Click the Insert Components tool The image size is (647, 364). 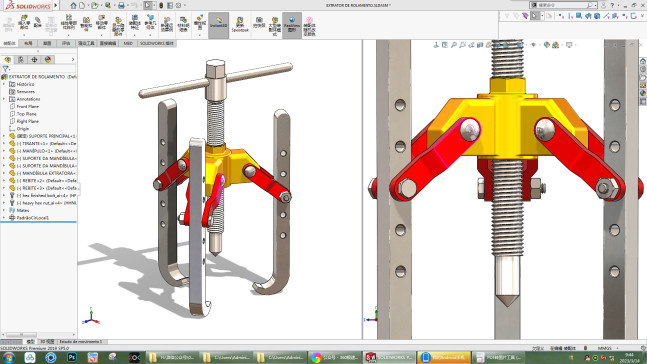24,24
